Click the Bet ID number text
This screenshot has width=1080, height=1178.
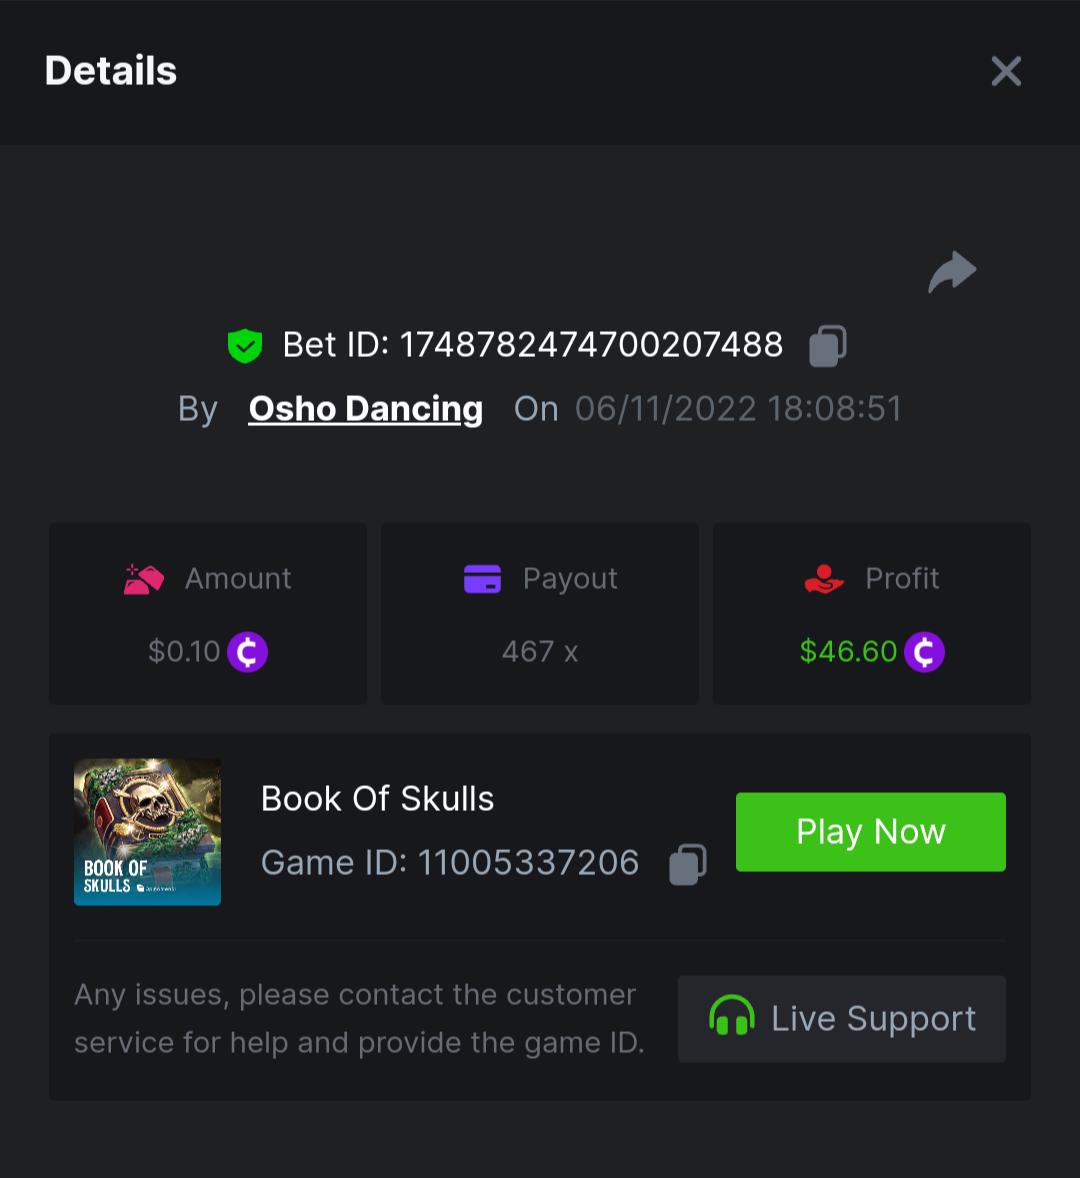(x=591, y=345)
